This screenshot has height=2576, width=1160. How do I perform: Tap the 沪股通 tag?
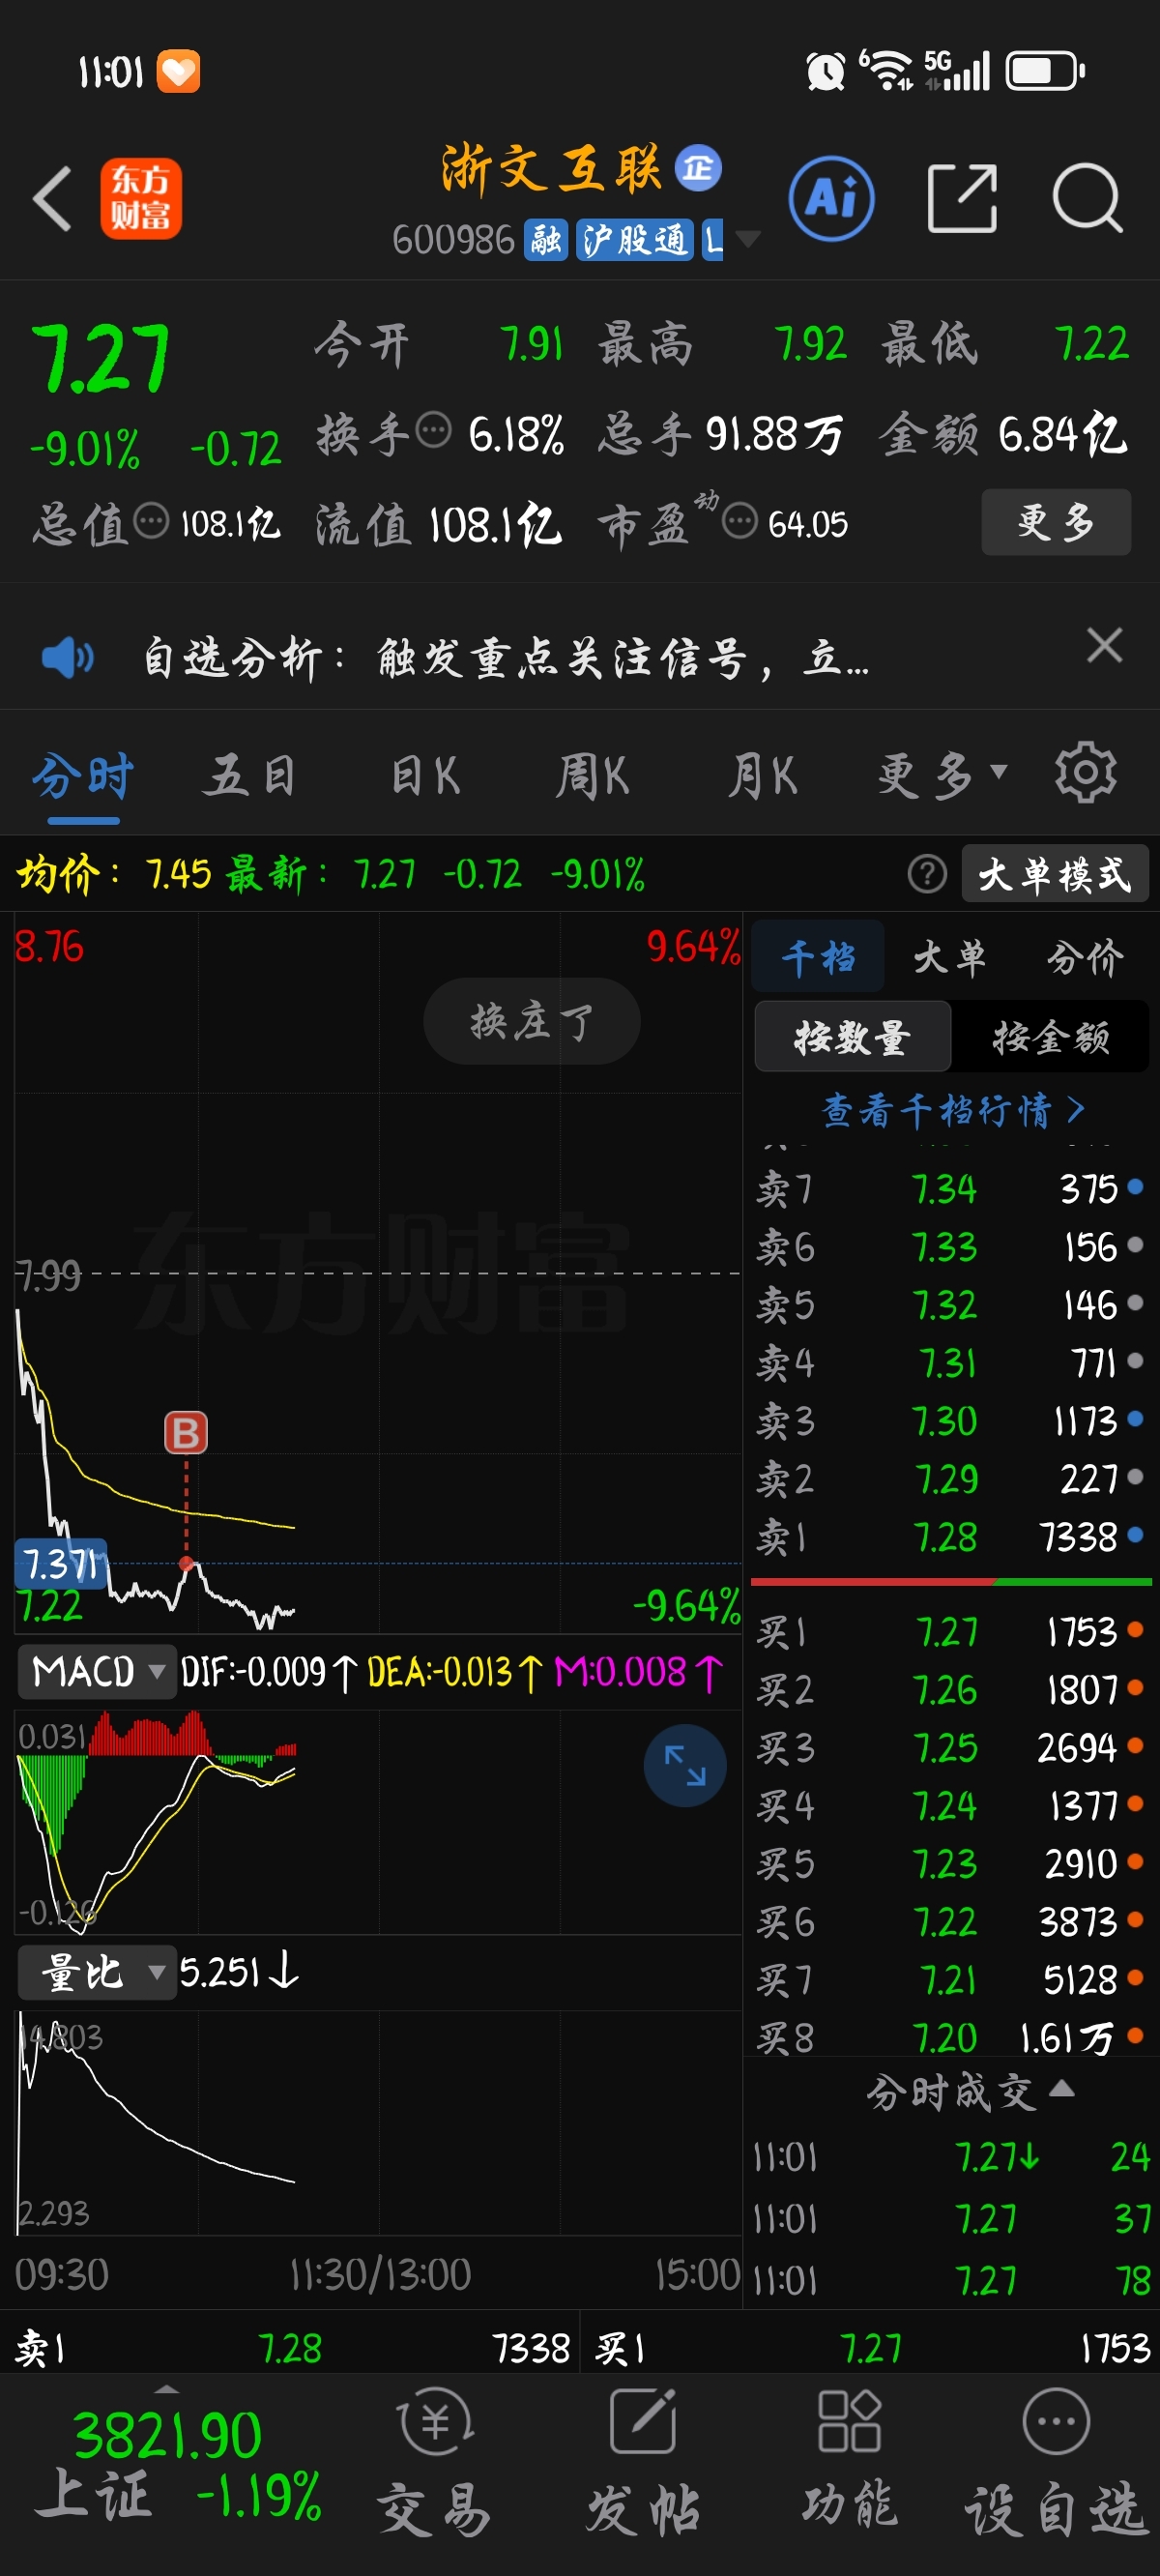tap(634, 240)
